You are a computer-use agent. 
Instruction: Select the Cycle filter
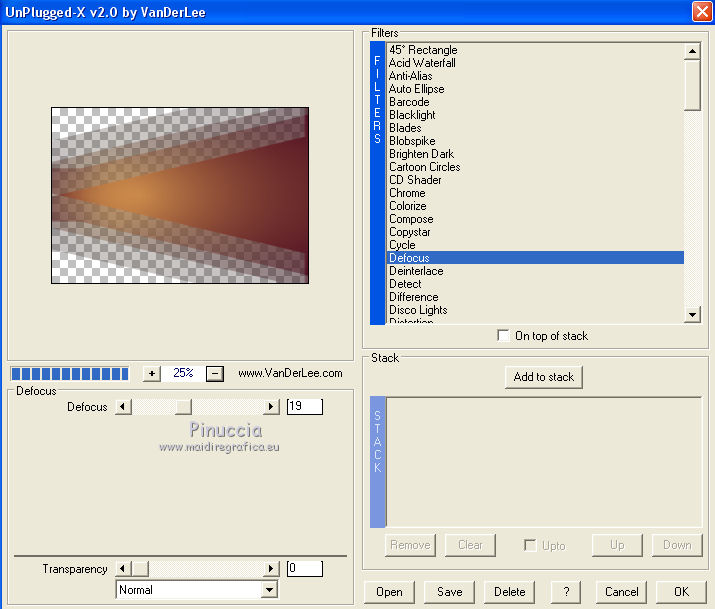click(x=535, y=245)
